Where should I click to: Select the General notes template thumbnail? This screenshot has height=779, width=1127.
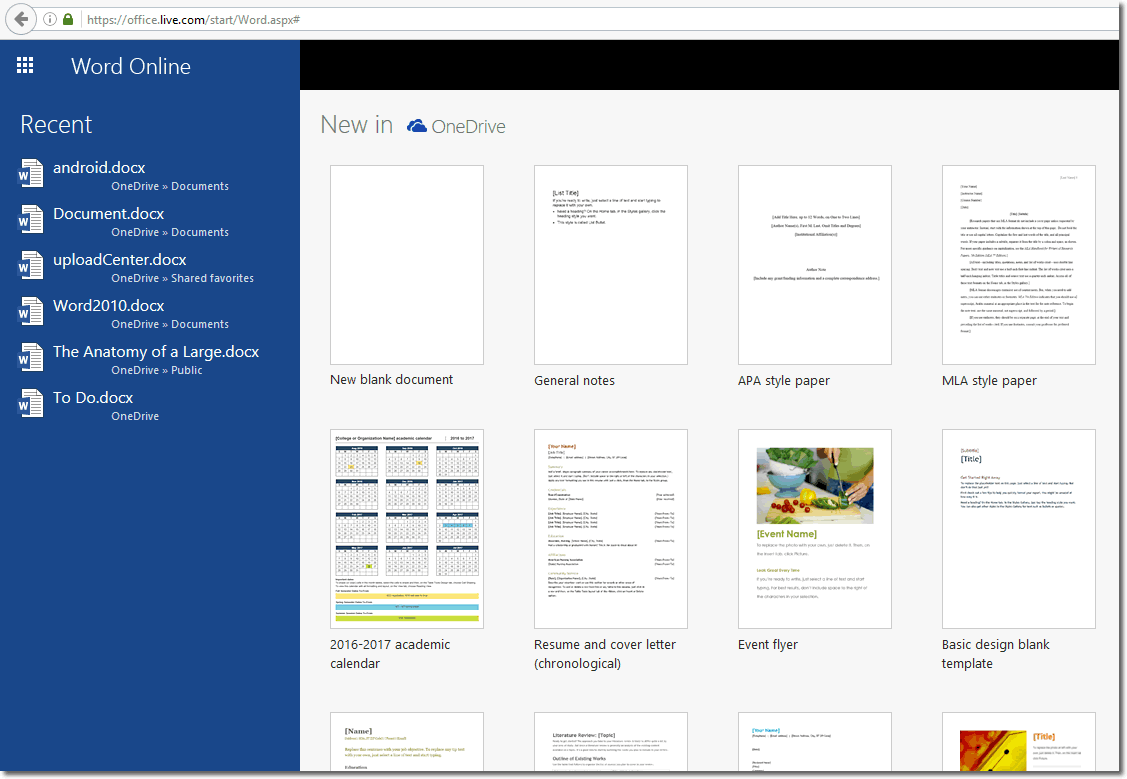[611, 265]
